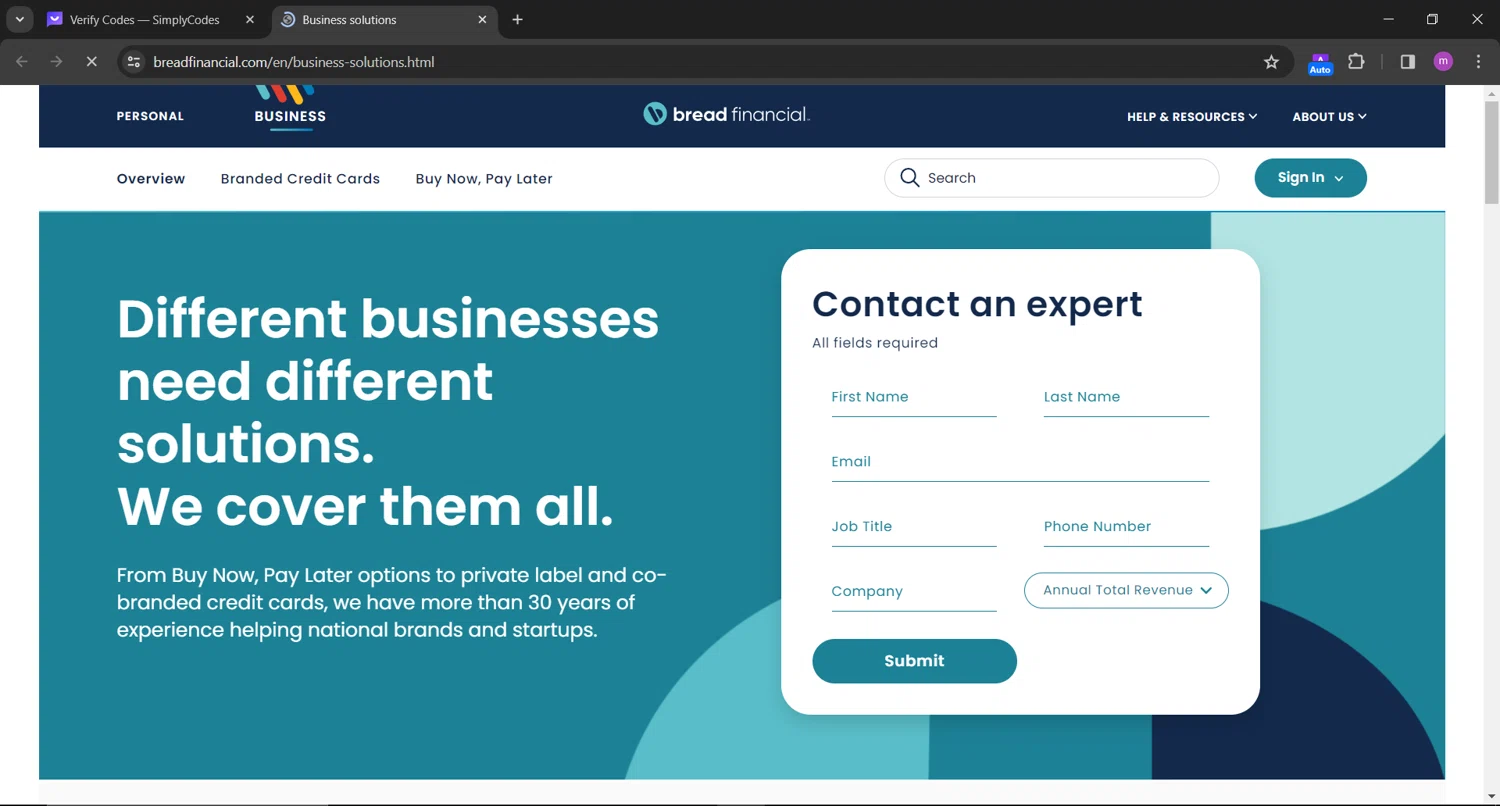Open the Extensions puzzle icon
The height and width of the screenshot is (806, 1500).
coord(1356,62)
